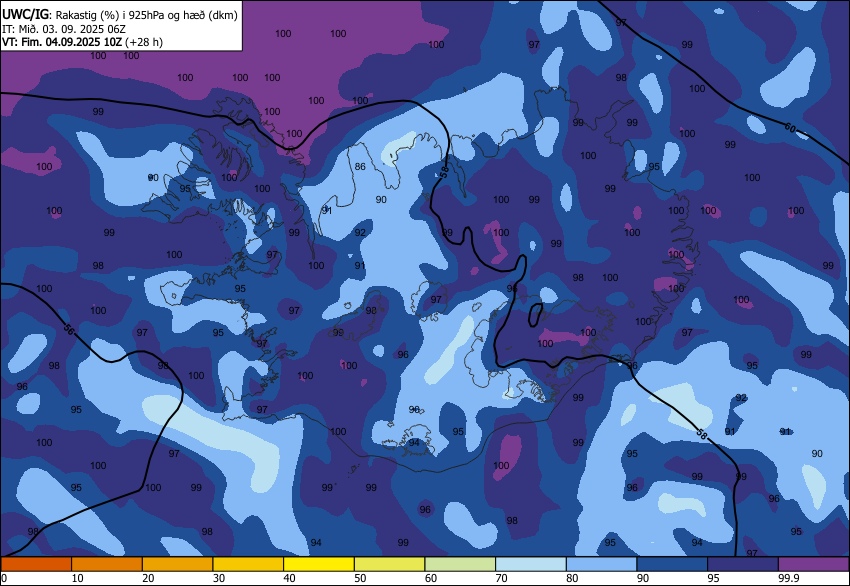The width and height of the screenshot is (850, 586).
Task: Click the pale yellow 50–60 legend segment
Action: pyautogui.click(x=390, y=564)
